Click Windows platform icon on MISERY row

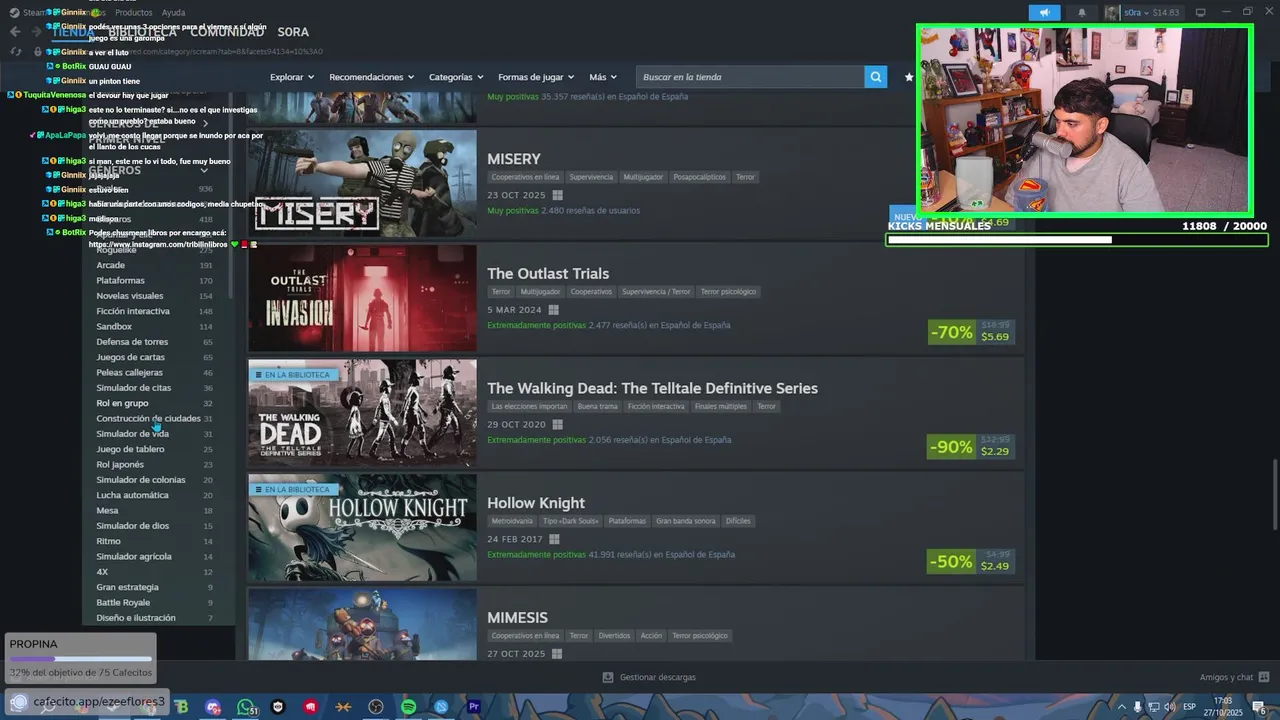(558, 195)
